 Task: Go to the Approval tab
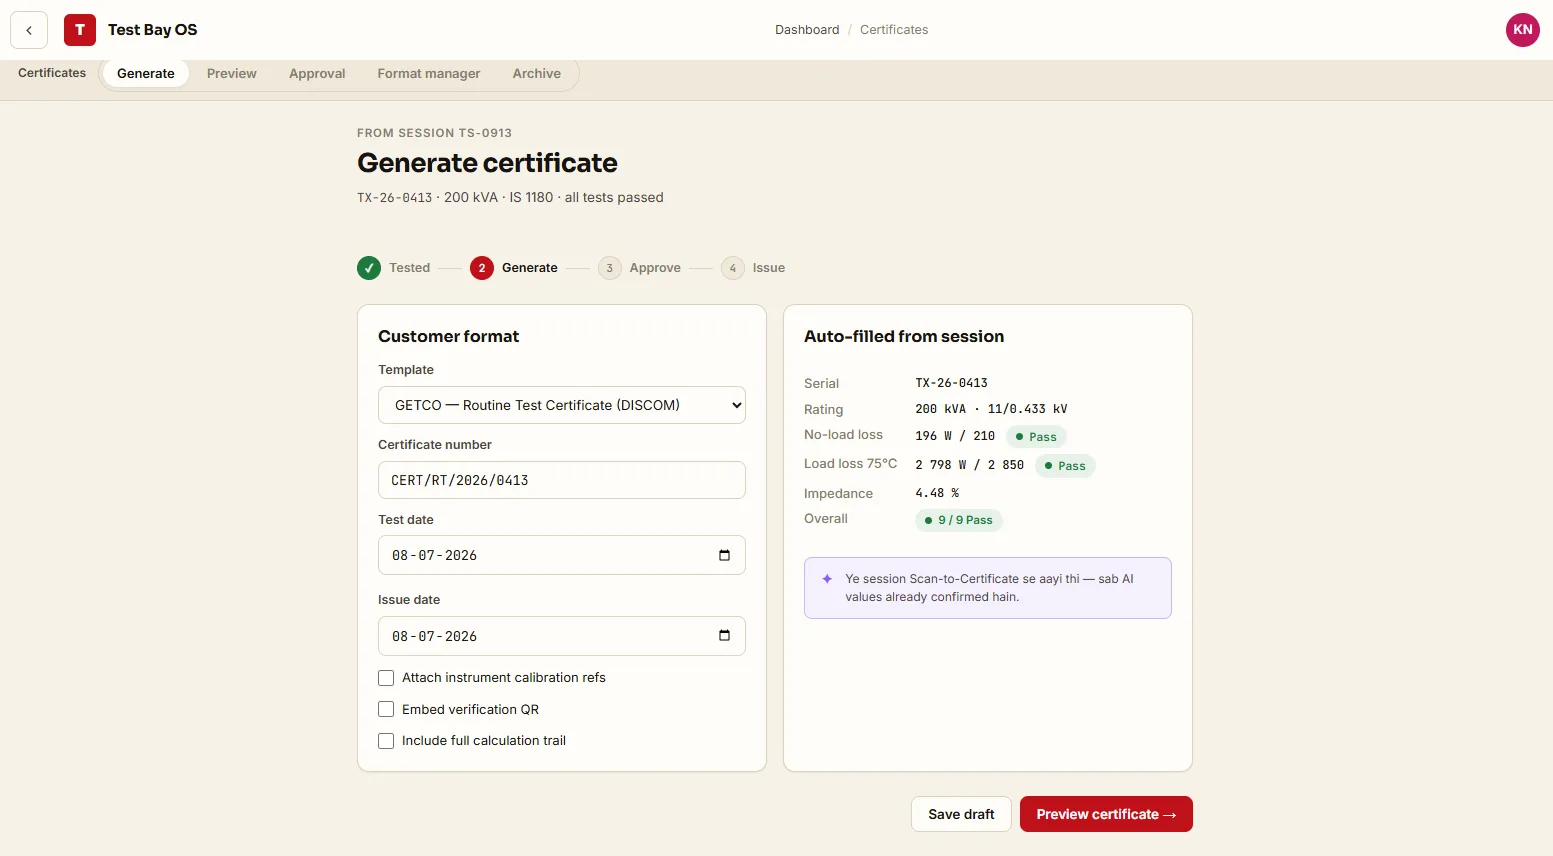(317, 74)
